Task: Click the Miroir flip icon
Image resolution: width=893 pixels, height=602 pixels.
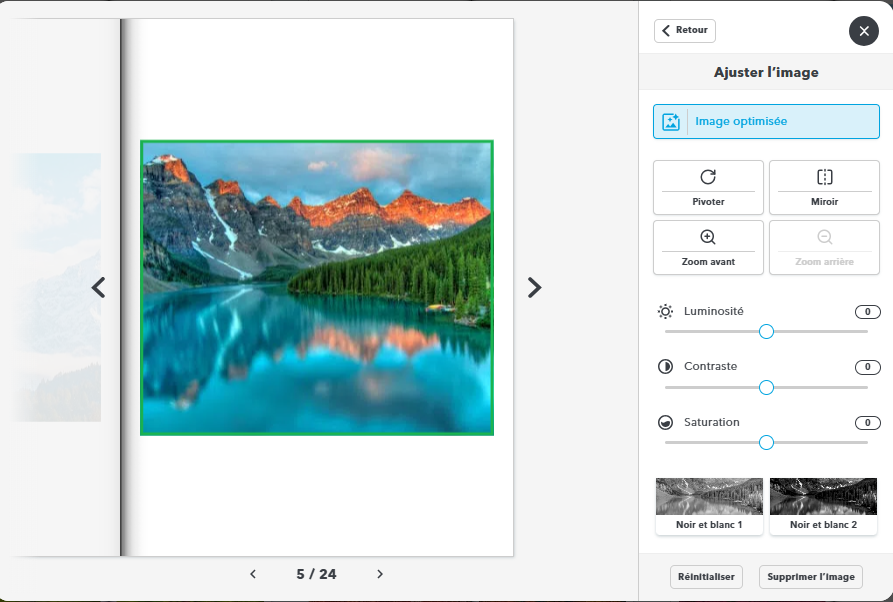Action: coord(824,177)
